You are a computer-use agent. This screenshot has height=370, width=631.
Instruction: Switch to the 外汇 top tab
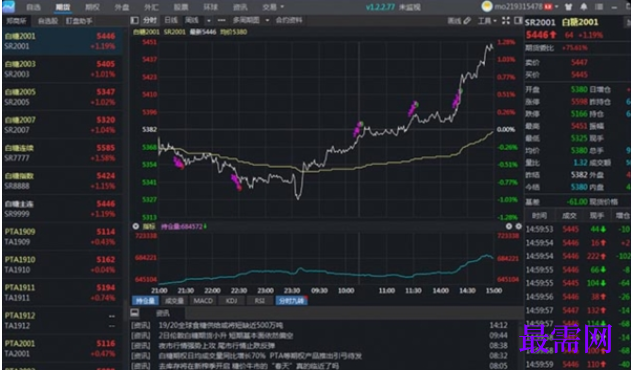tap(151, 7)
